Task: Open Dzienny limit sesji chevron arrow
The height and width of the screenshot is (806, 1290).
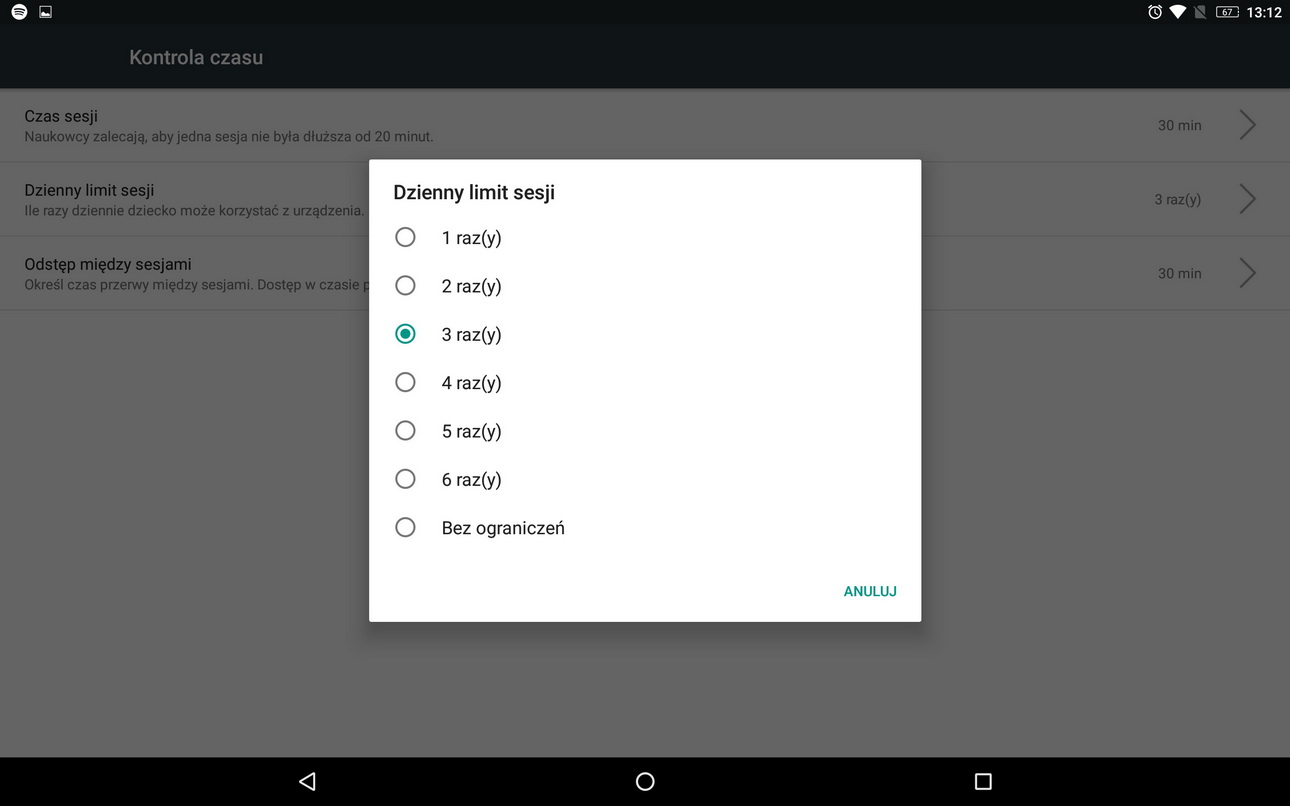Action: [1247, 199]
